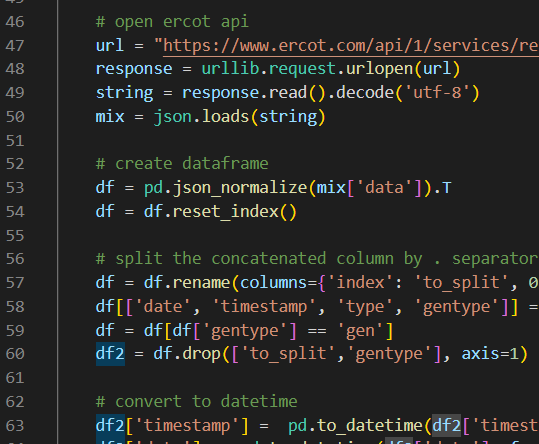
Task: Click 'rename' on line 57
Action: 201,283
